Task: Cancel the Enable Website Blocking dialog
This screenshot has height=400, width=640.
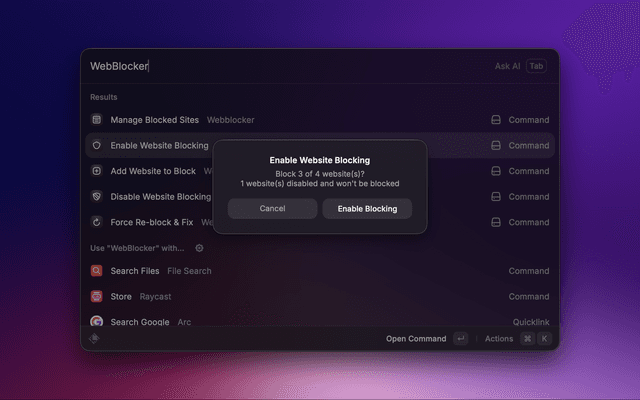Action: (272, 209)
